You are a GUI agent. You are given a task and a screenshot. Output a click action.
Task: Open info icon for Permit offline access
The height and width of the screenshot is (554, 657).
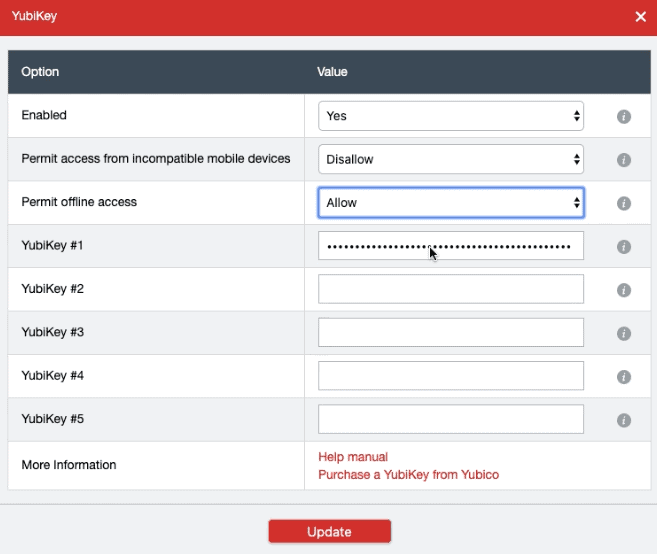click(623, 203)
